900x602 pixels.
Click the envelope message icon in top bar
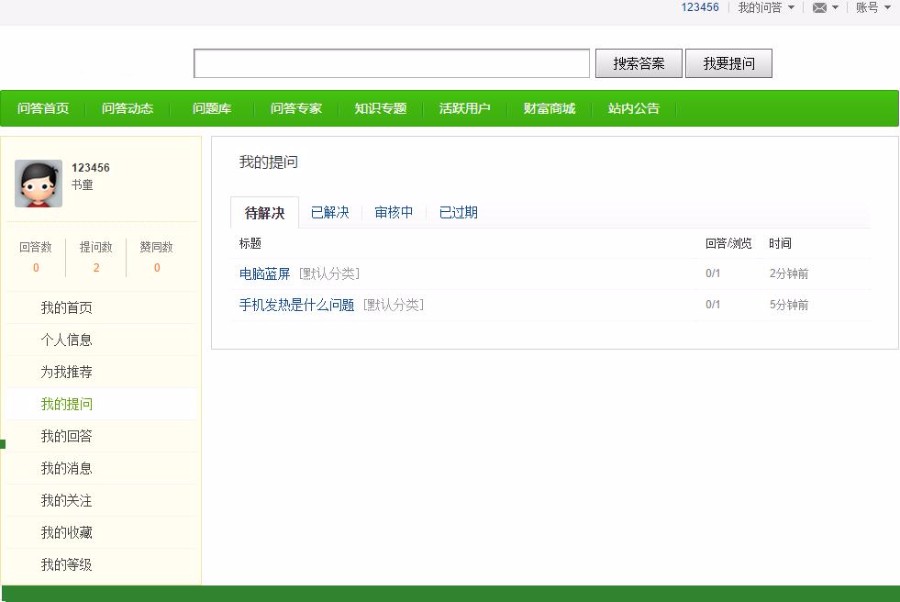tap(821, 8)
